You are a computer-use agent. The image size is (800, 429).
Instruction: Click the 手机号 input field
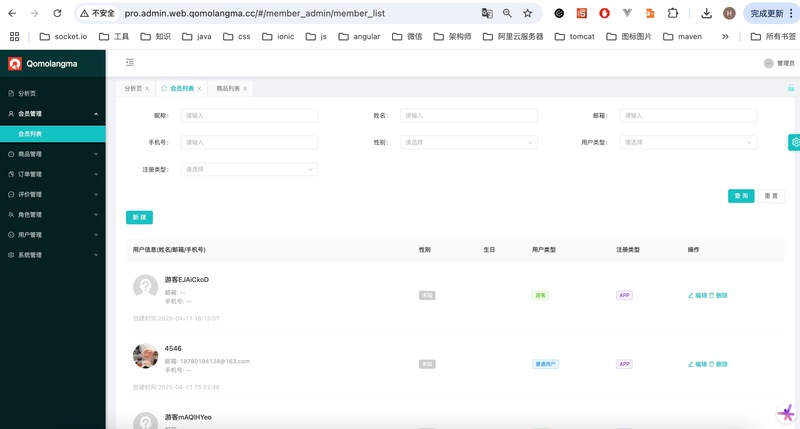click(x=249, y=142)
